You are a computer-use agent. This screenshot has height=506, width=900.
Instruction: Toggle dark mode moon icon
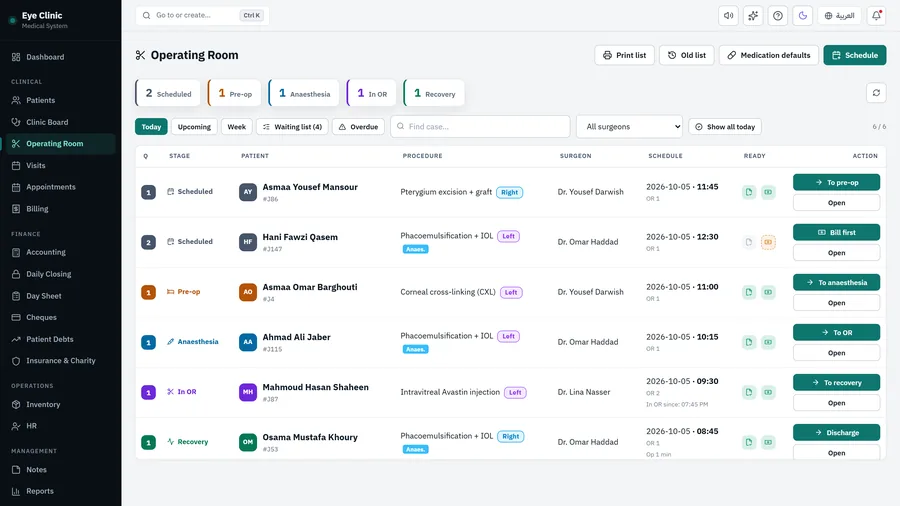pos(802,15)
